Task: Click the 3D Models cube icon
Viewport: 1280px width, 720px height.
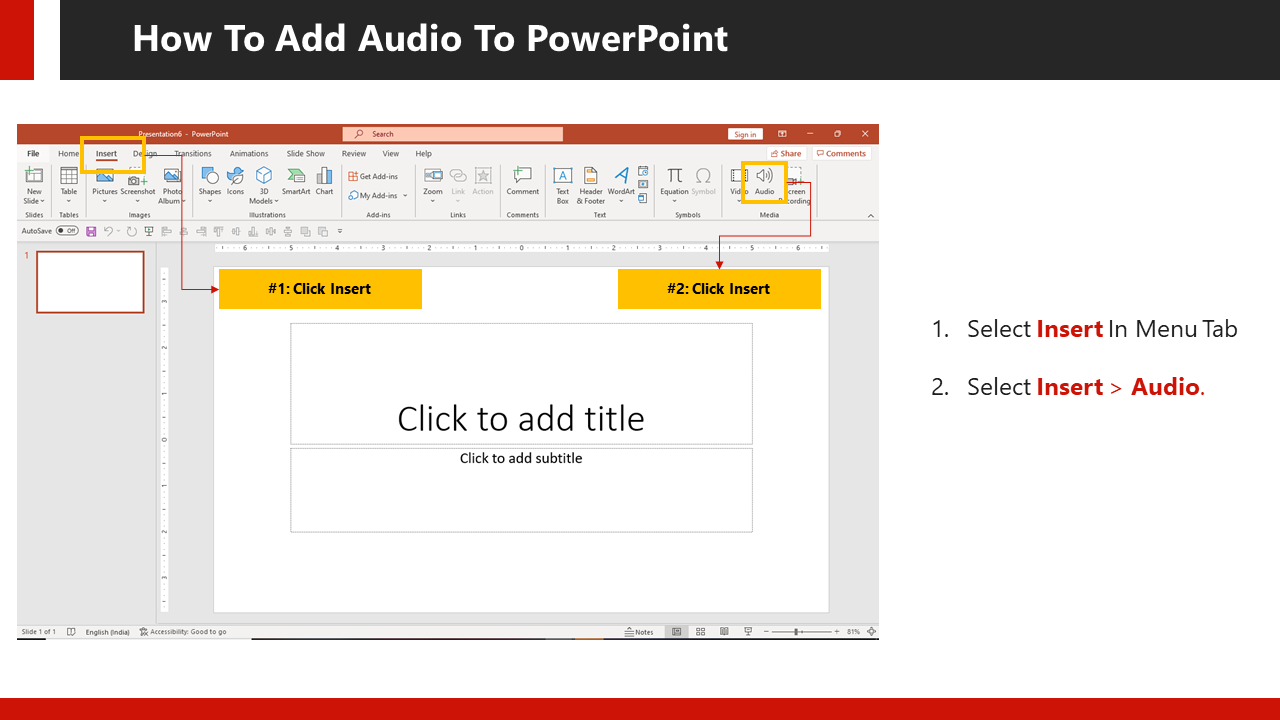Action: [264, 175]
